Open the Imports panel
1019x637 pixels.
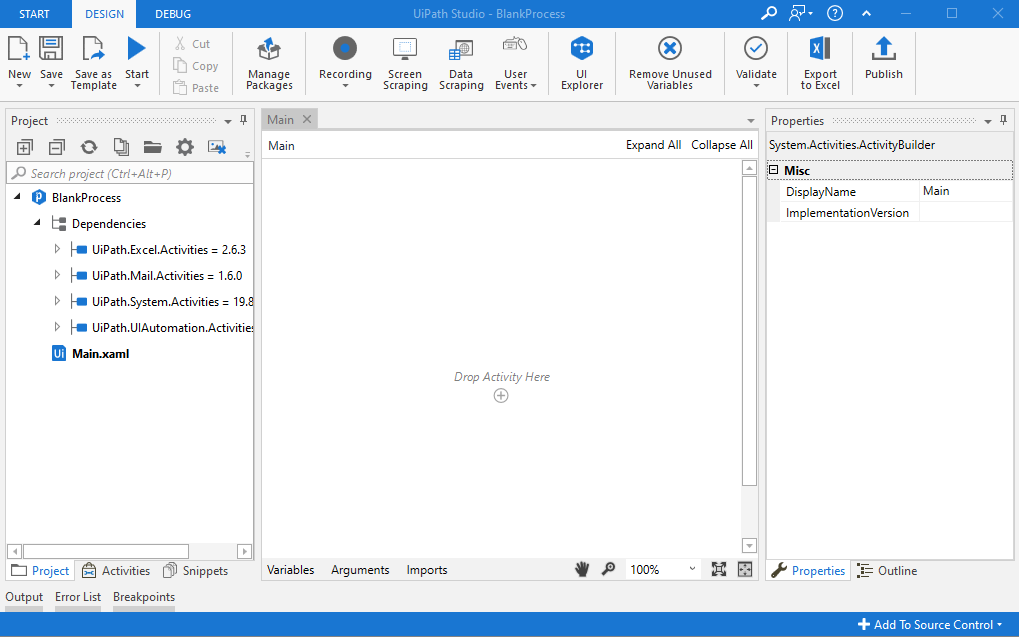[427, 570]
